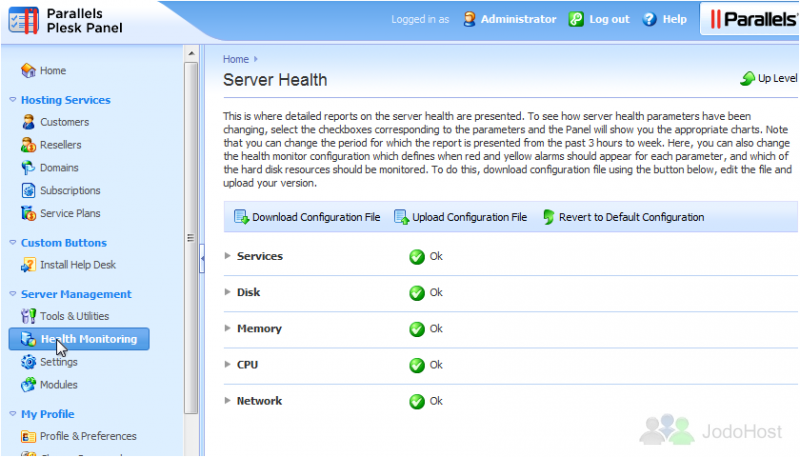Click Upload Configuration File button text
The width and height of the screenshot is (800, 457).
click(469, 217)
